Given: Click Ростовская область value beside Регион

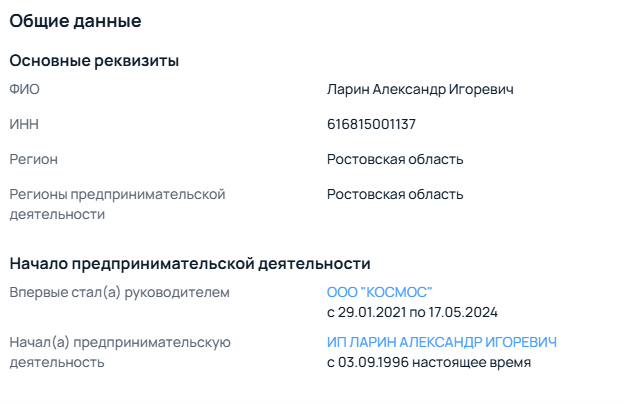Looking at the screenshot, I should click(x=395, y=159).
